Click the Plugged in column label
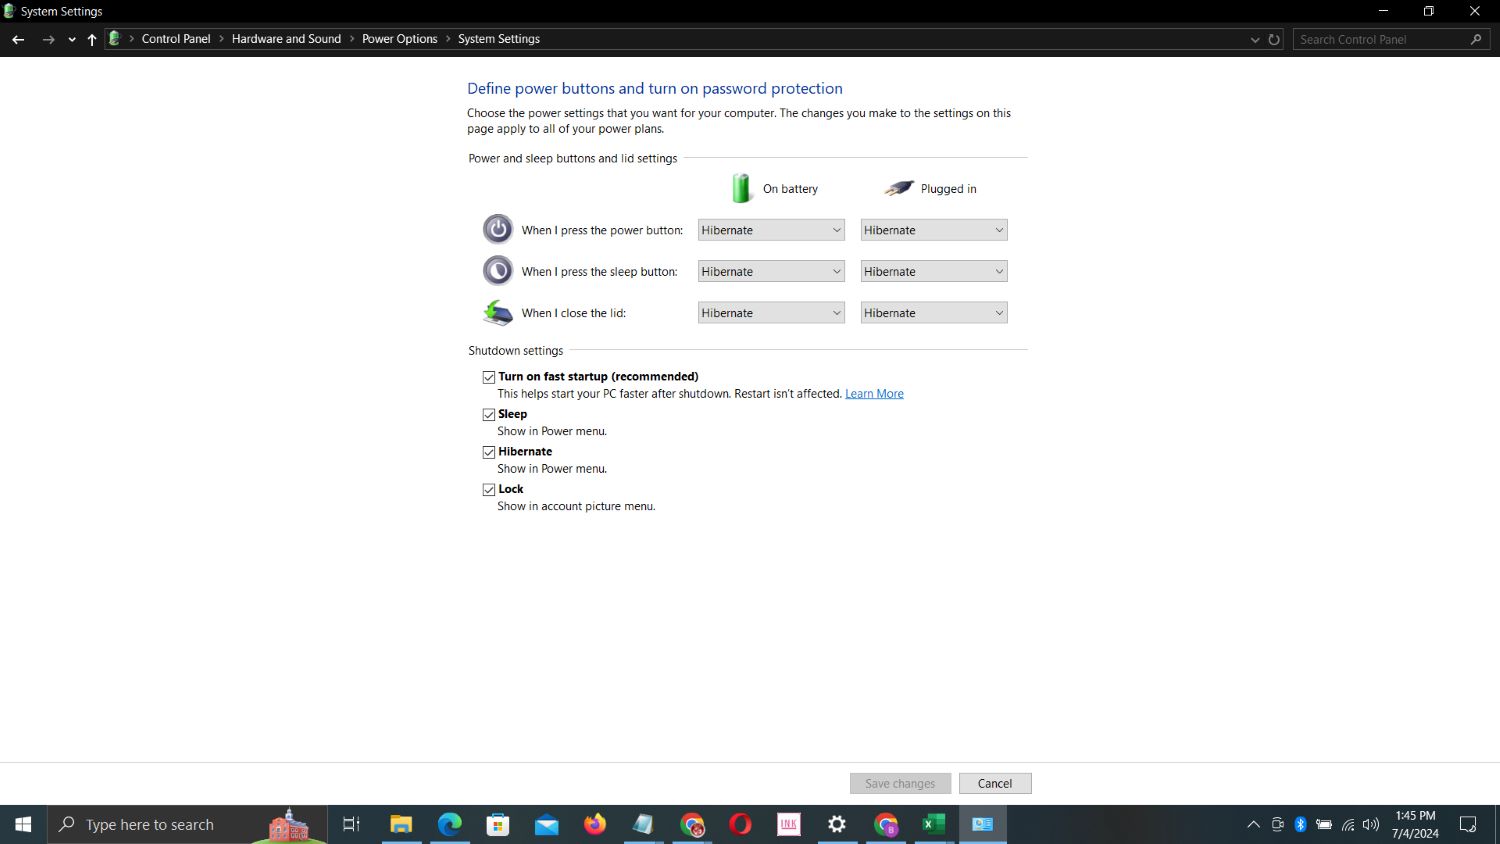Image resolution: width=1500 pixels, height=844 pixels. 948,189
